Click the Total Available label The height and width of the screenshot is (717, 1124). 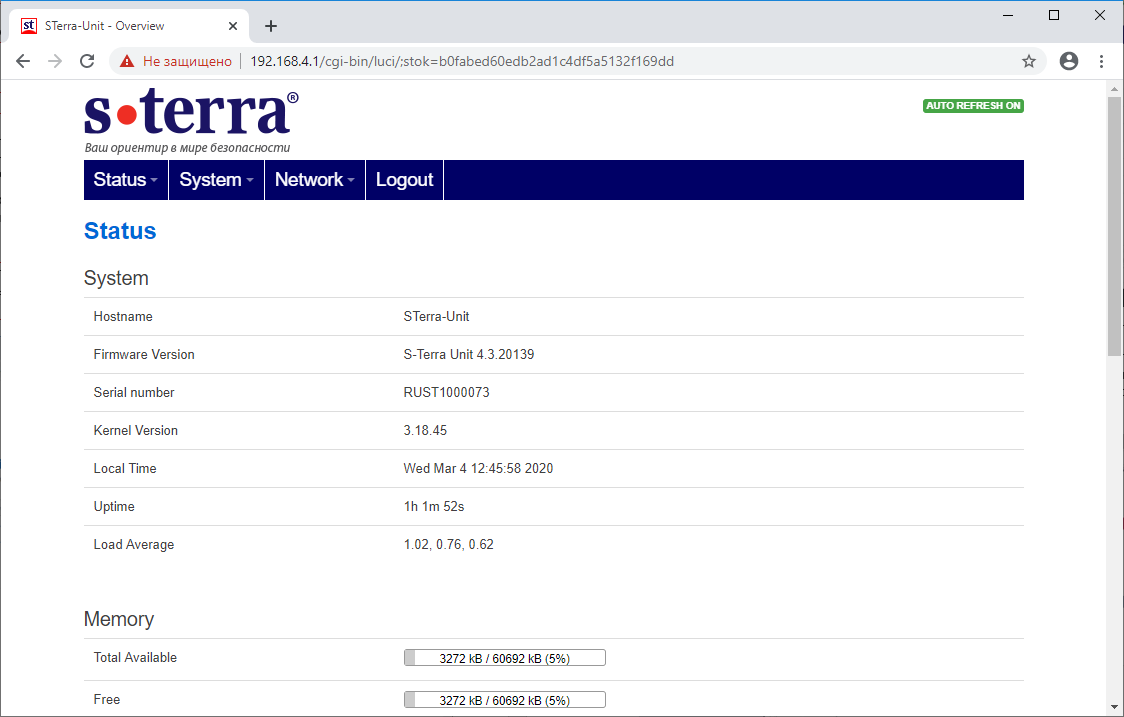pyautogui.click(x=135, y=657)
